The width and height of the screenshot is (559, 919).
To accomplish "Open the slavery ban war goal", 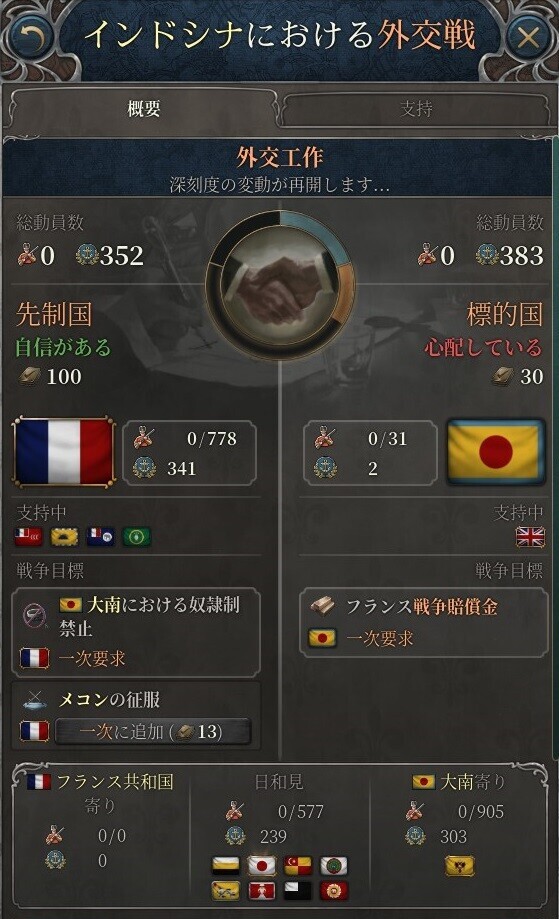I will [x=135, y=632].
